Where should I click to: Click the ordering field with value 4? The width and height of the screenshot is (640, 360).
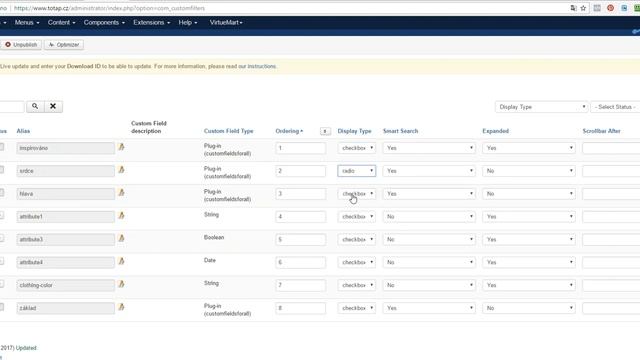(301, 217)
